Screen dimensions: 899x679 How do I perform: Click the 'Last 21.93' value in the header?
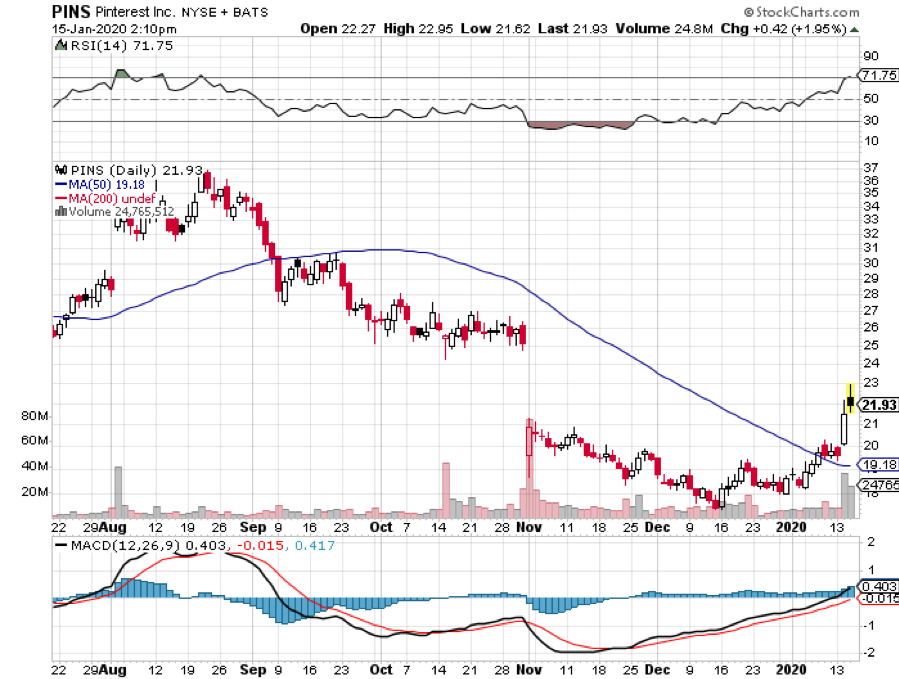click(x=572, y=29)
